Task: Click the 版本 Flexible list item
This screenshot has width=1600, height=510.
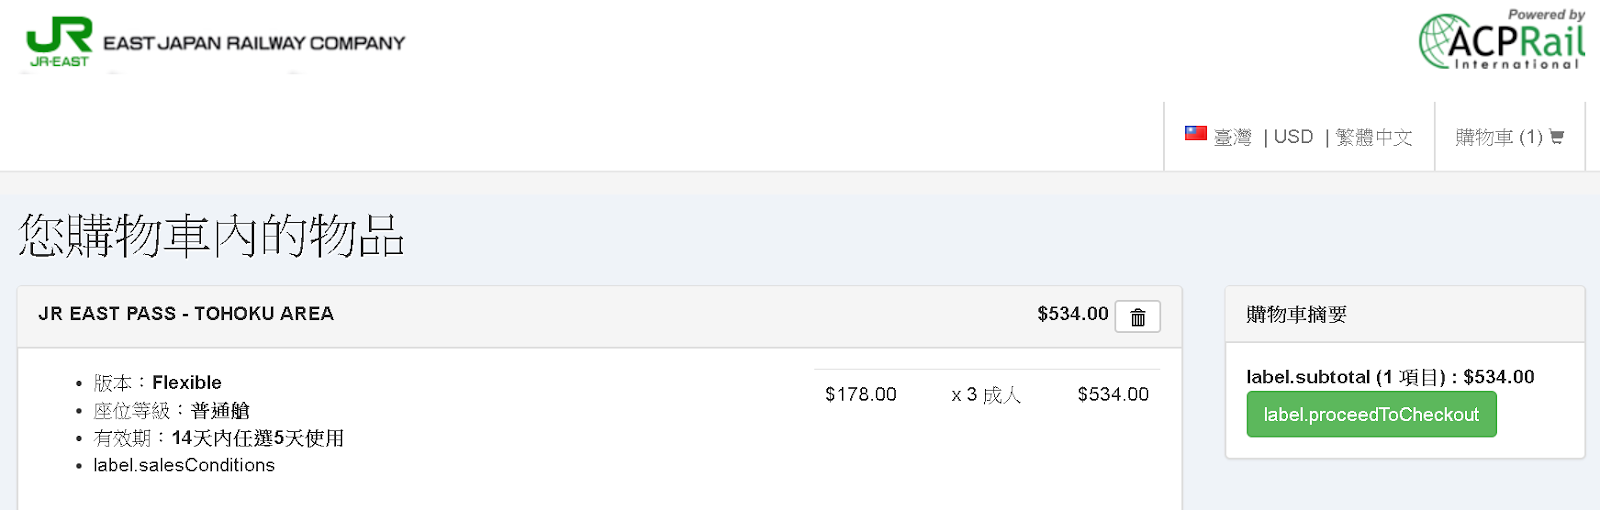Action: coord(158,383)
